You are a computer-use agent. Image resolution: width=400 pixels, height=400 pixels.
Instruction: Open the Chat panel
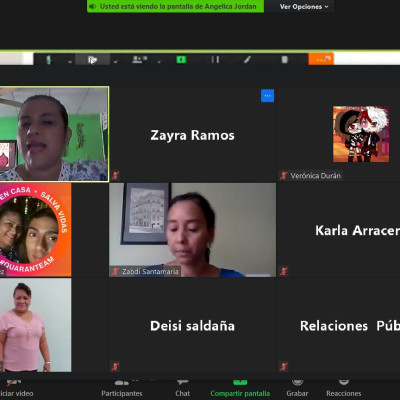pyautogui.click(x=183, y=389)
